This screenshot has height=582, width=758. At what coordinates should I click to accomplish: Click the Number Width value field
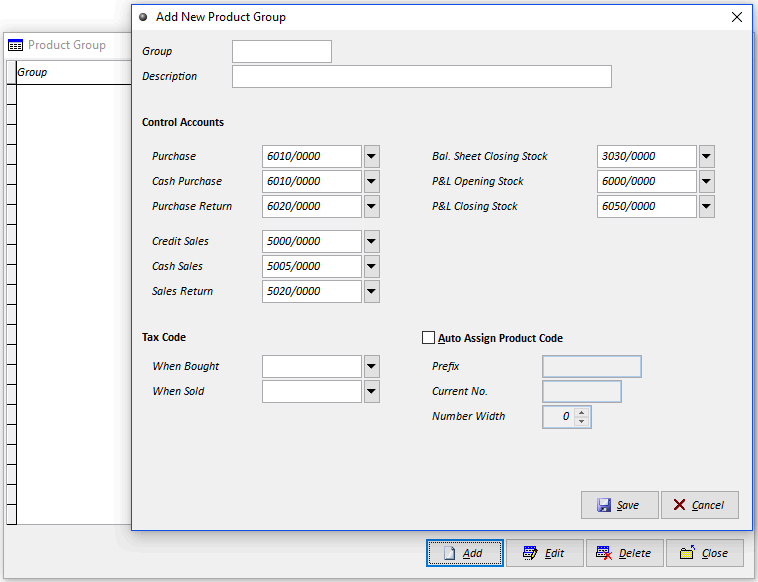(x=559, y=417)
